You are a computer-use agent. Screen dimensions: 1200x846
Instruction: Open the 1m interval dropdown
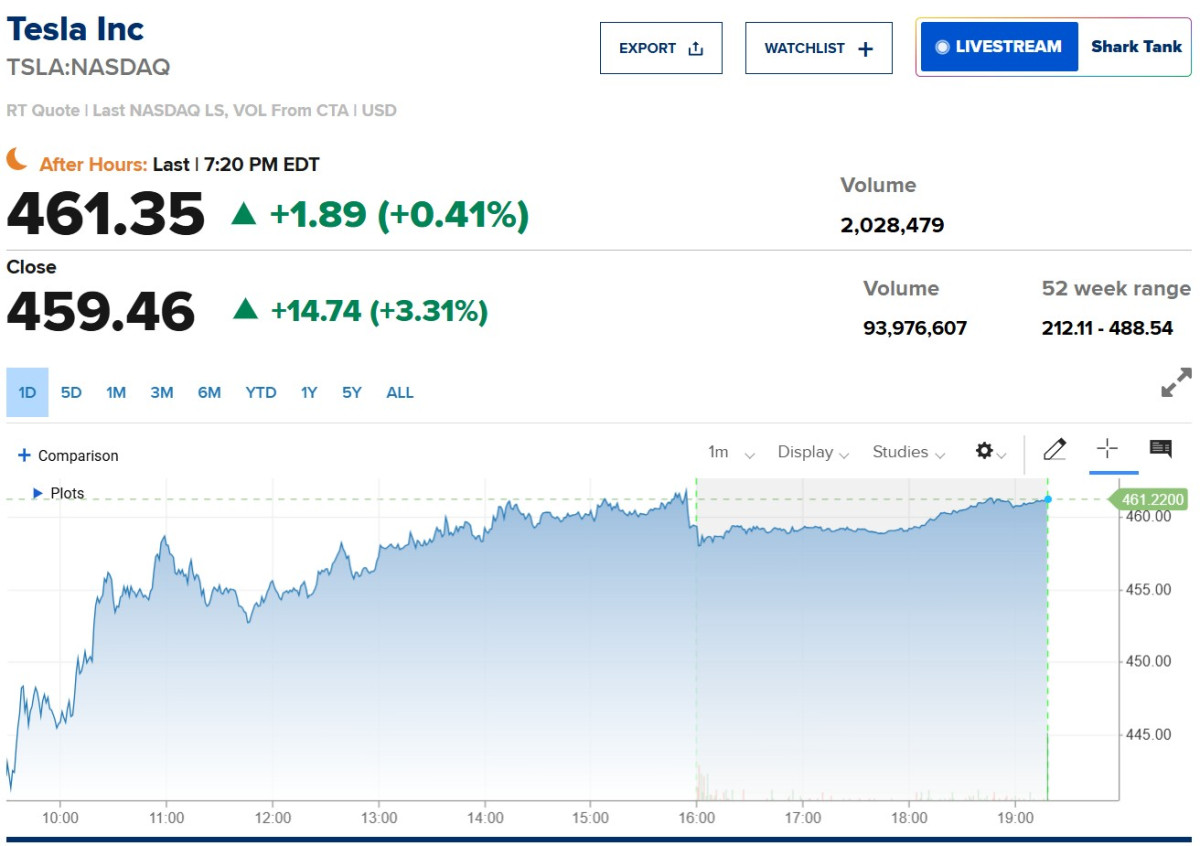731,452
